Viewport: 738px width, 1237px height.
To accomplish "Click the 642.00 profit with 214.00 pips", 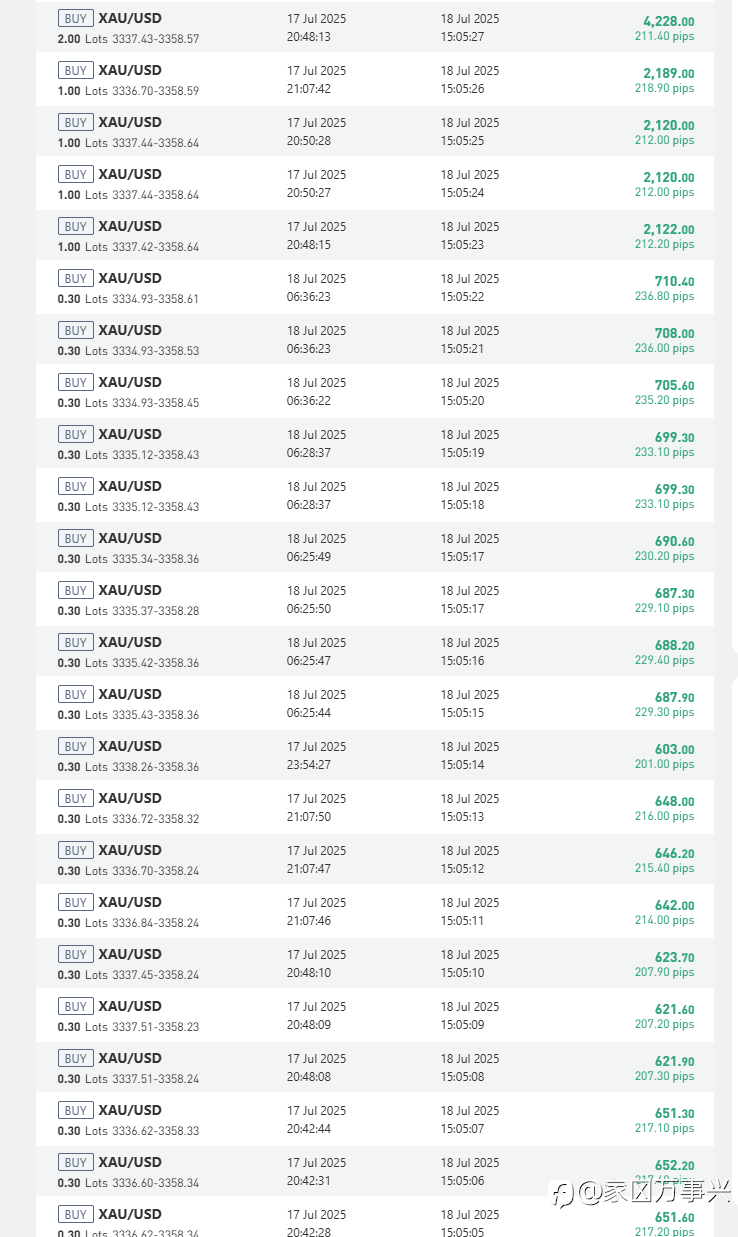I will 674,905.
